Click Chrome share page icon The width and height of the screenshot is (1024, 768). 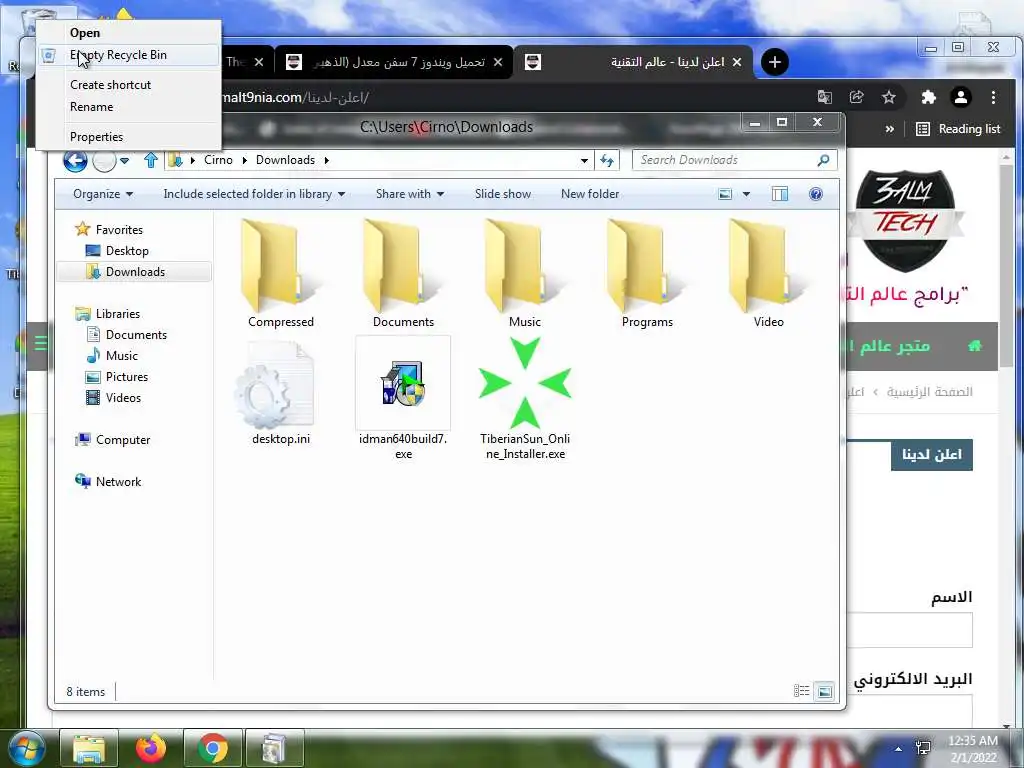pos(856,97)
